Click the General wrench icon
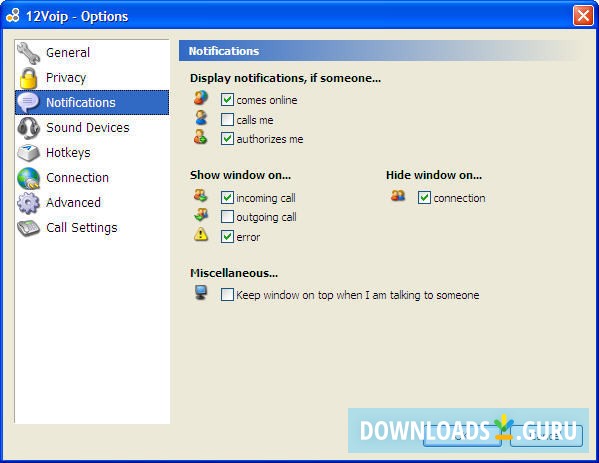599x463 pixels. [x=29, y=53]
